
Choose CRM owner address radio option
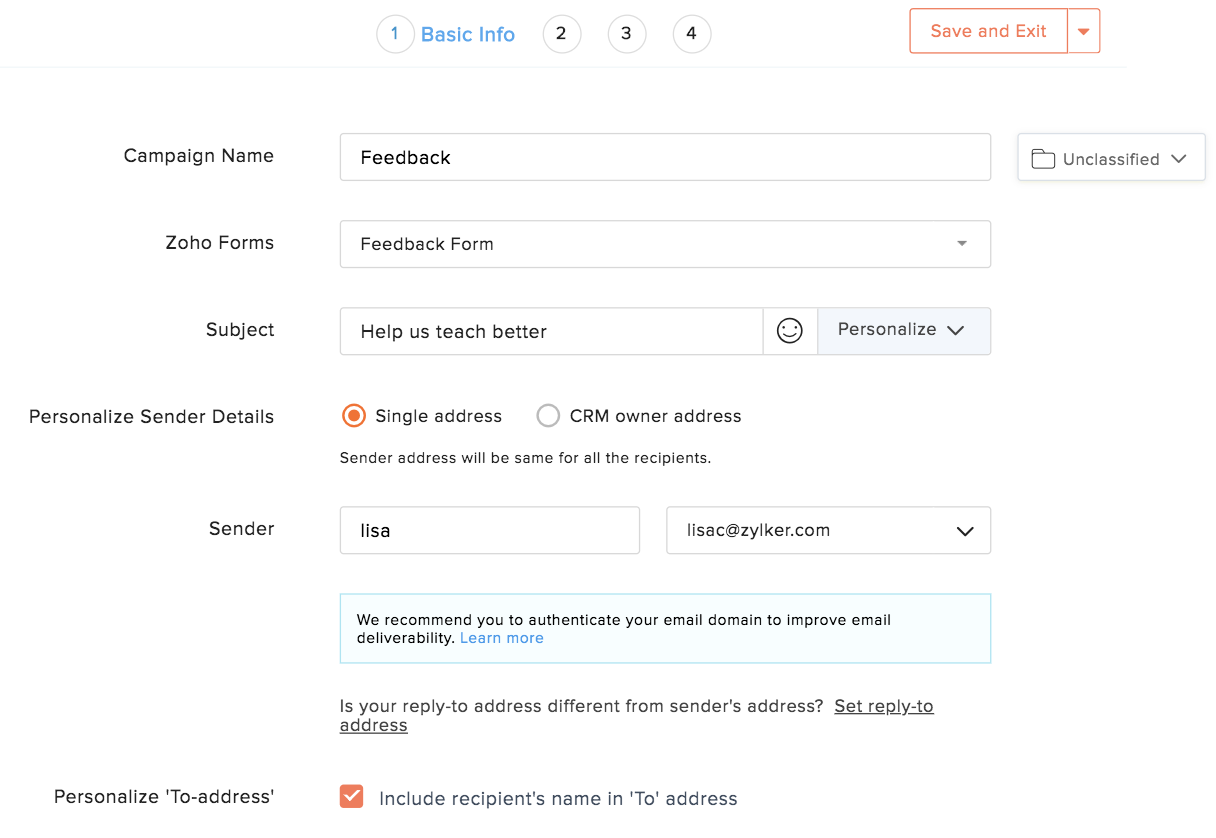click(548, 416)
